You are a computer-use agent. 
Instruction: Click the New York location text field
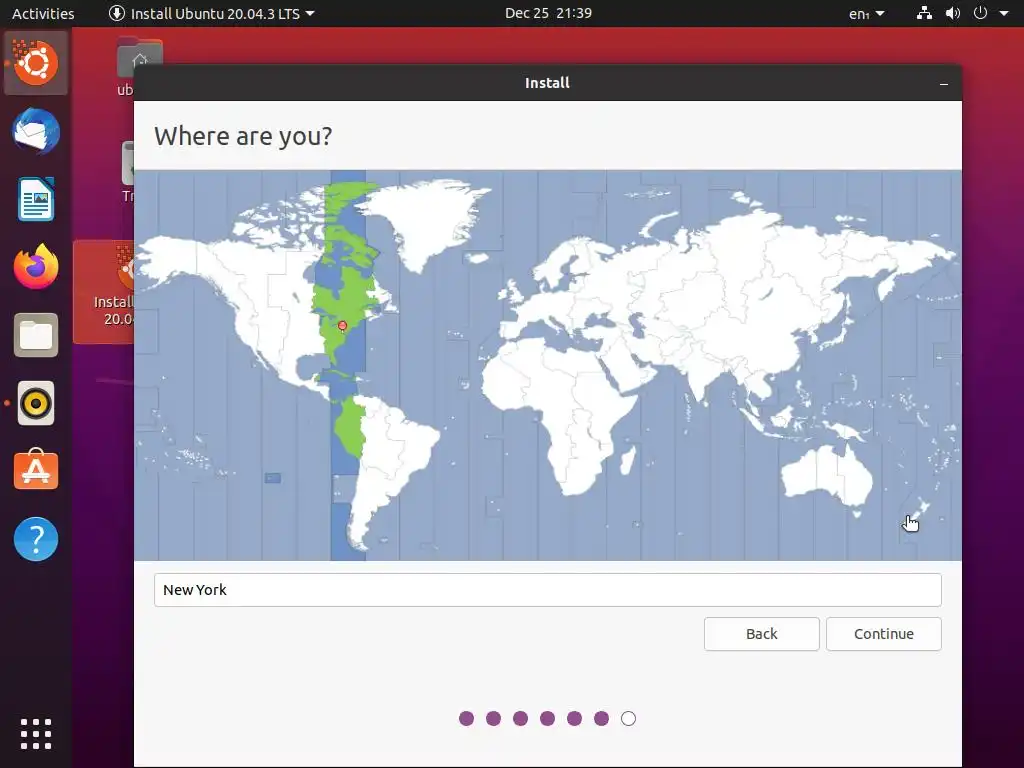pyautogui.click(x=547, y=590)
